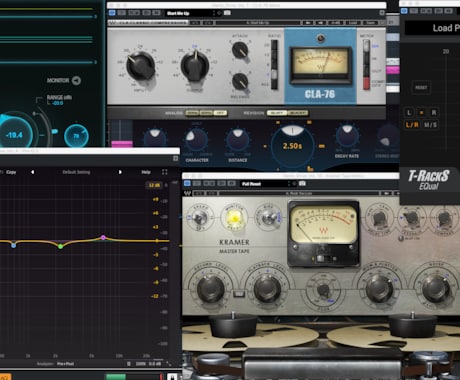This screenshot has height=380, width=460.
Task: Click the CLA-76 Waves redo arrow
Action: (208, 23)
